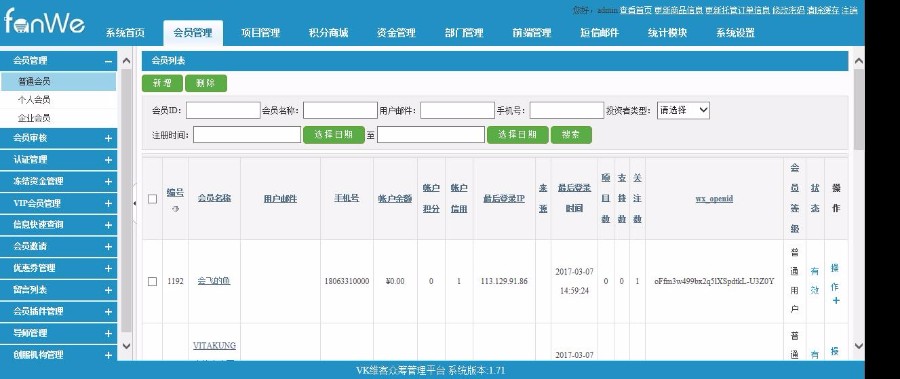This screenshot has width=900, height=379.
Task: Click the 更新商品信息 link
Action: pos(679,10)
